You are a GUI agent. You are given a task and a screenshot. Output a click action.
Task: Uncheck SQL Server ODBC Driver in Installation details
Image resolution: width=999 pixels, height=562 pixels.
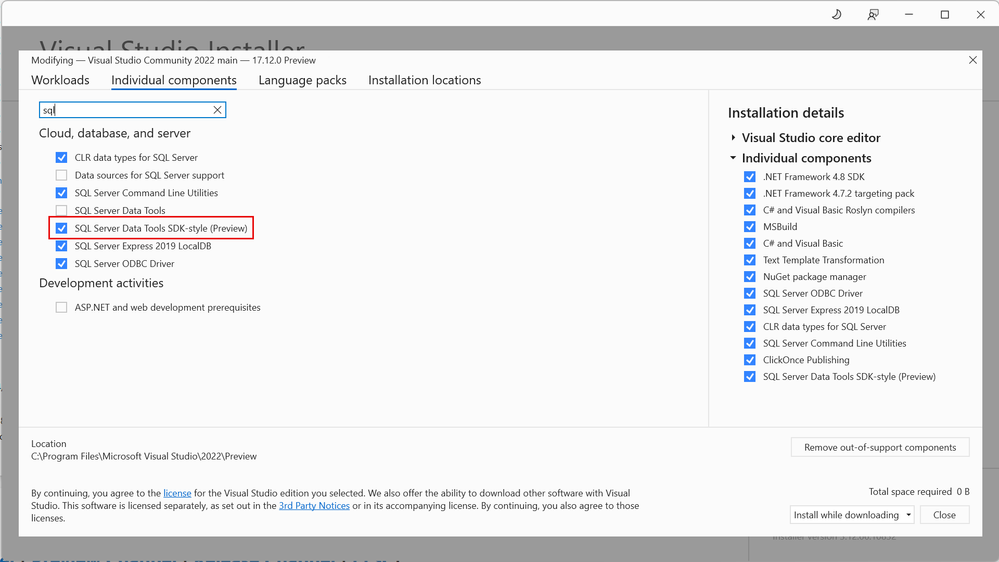click(x=750, y=293)
